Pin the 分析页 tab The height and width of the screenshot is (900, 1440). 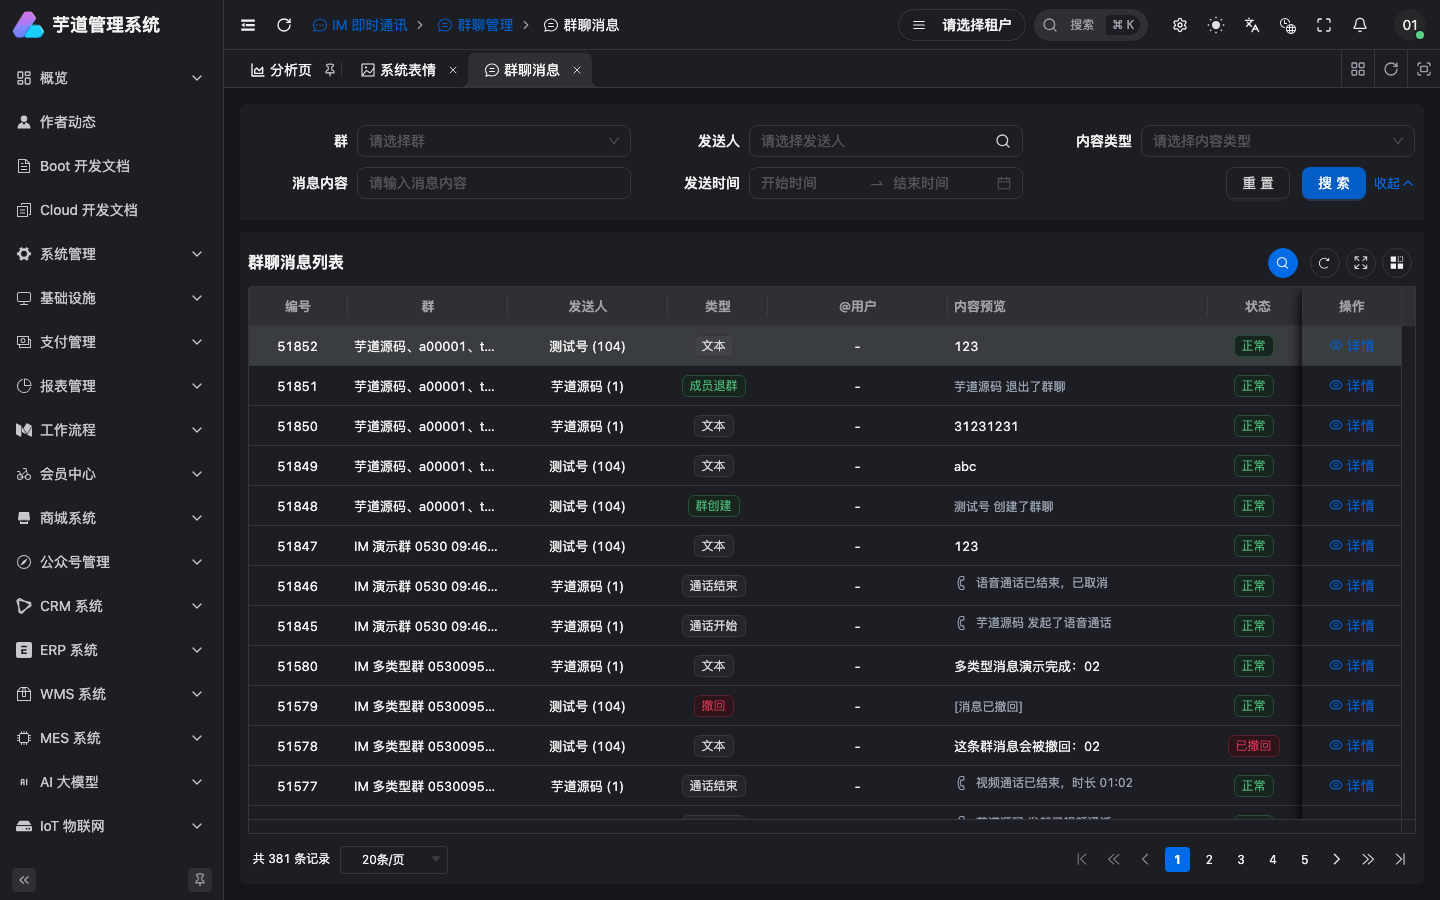tap(330, 70)
